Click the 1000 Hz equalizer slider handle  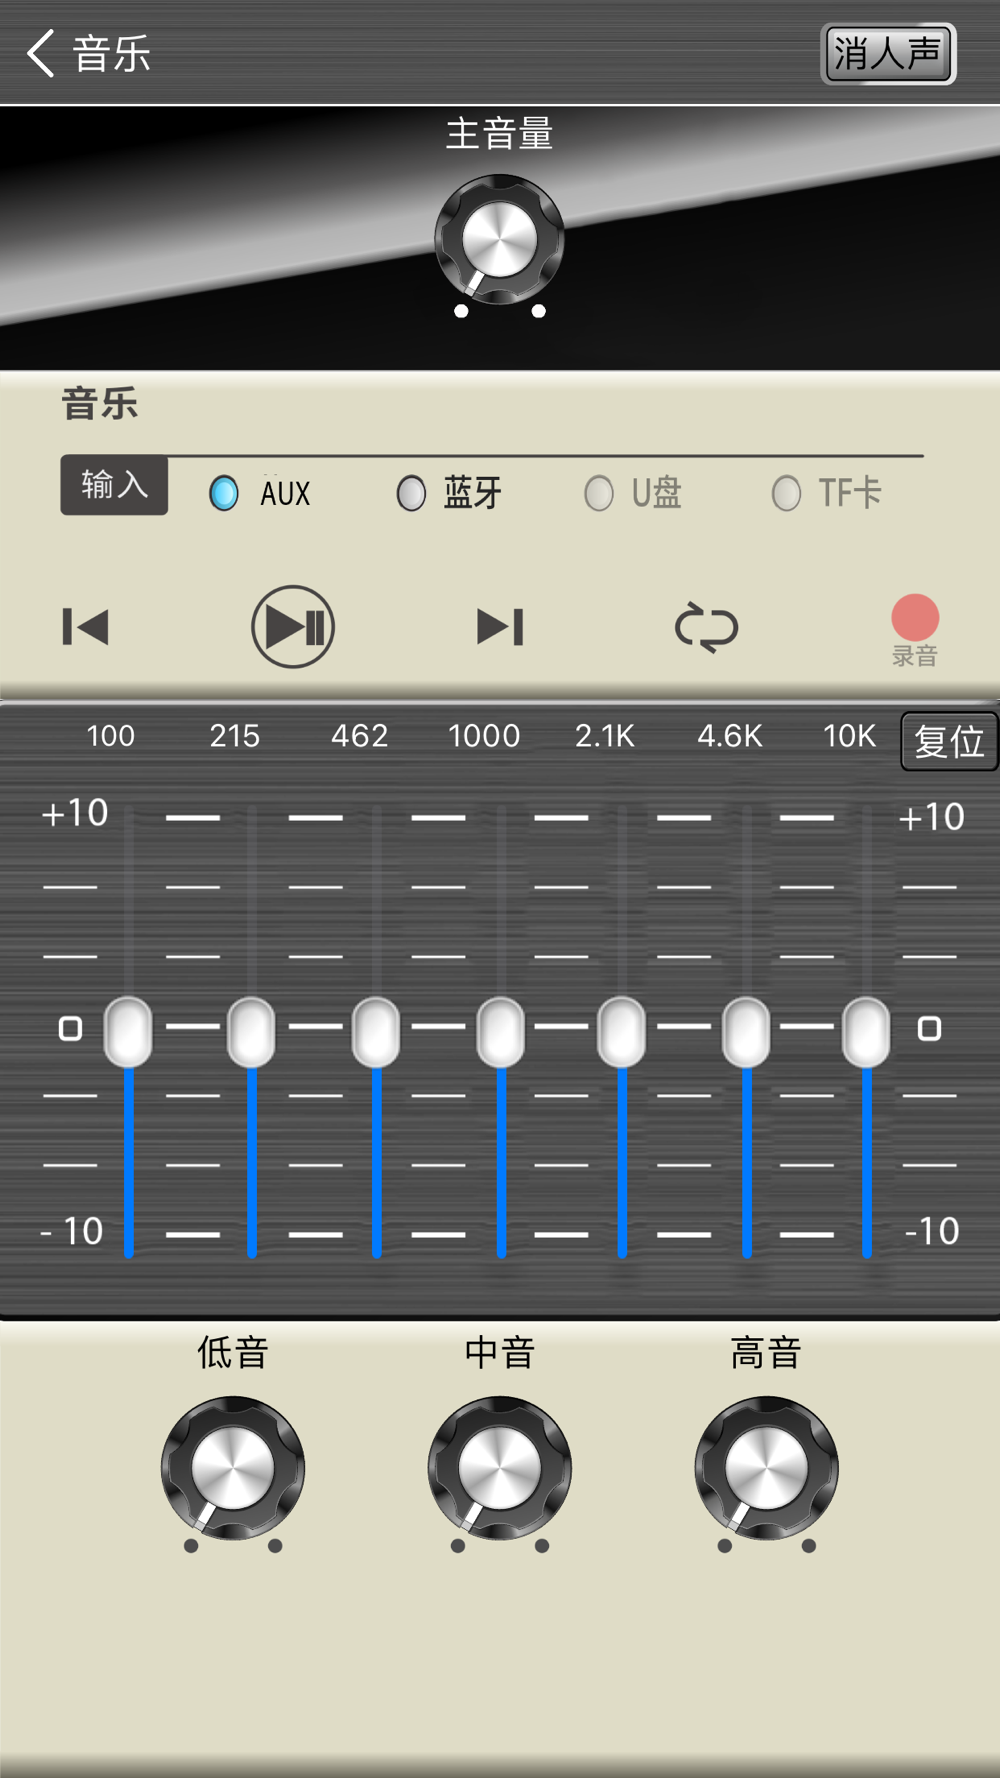501,1032
